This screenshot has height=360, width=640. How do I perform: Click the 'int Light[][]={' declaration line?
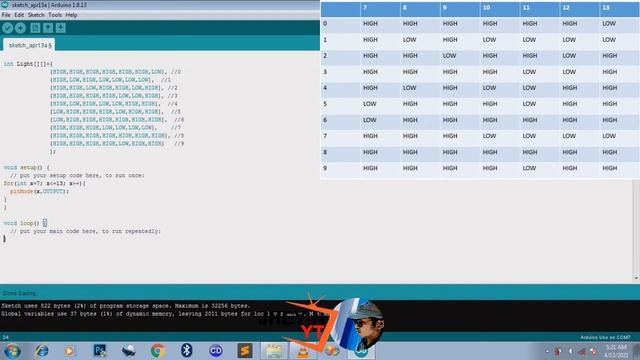coord(28,64)
